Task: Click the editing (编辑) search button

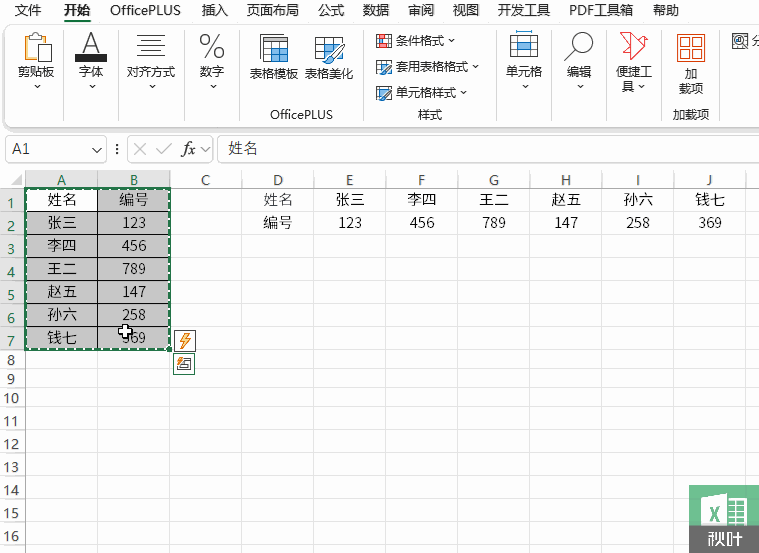Action: coord(579,50)
